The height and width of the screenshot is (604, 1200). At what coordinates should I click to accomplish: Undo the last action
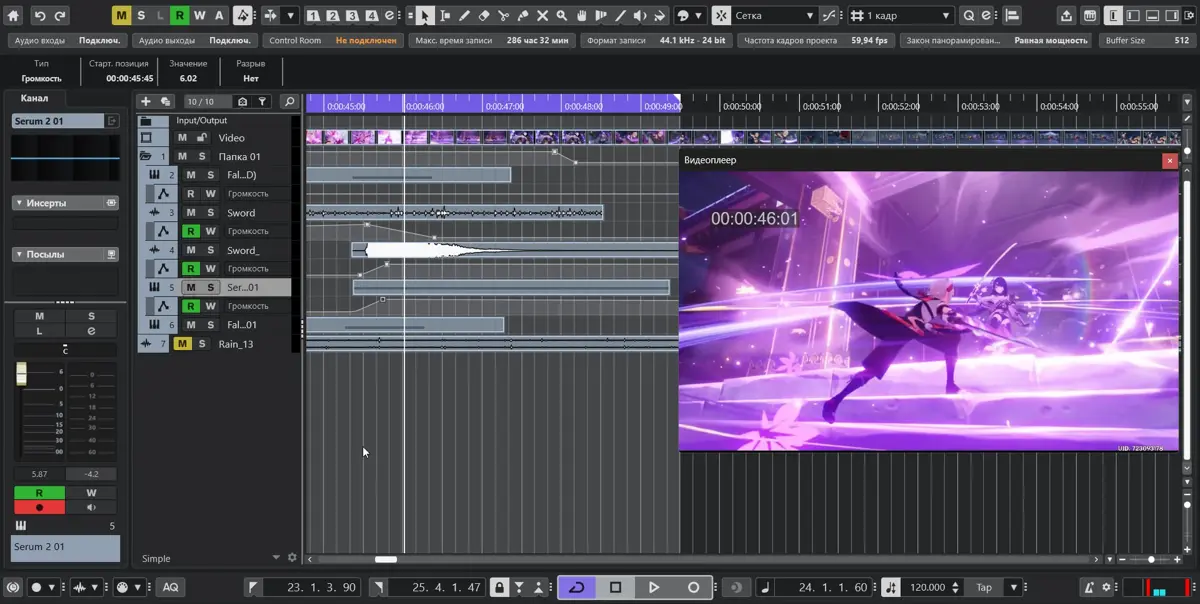coord(40,16)
